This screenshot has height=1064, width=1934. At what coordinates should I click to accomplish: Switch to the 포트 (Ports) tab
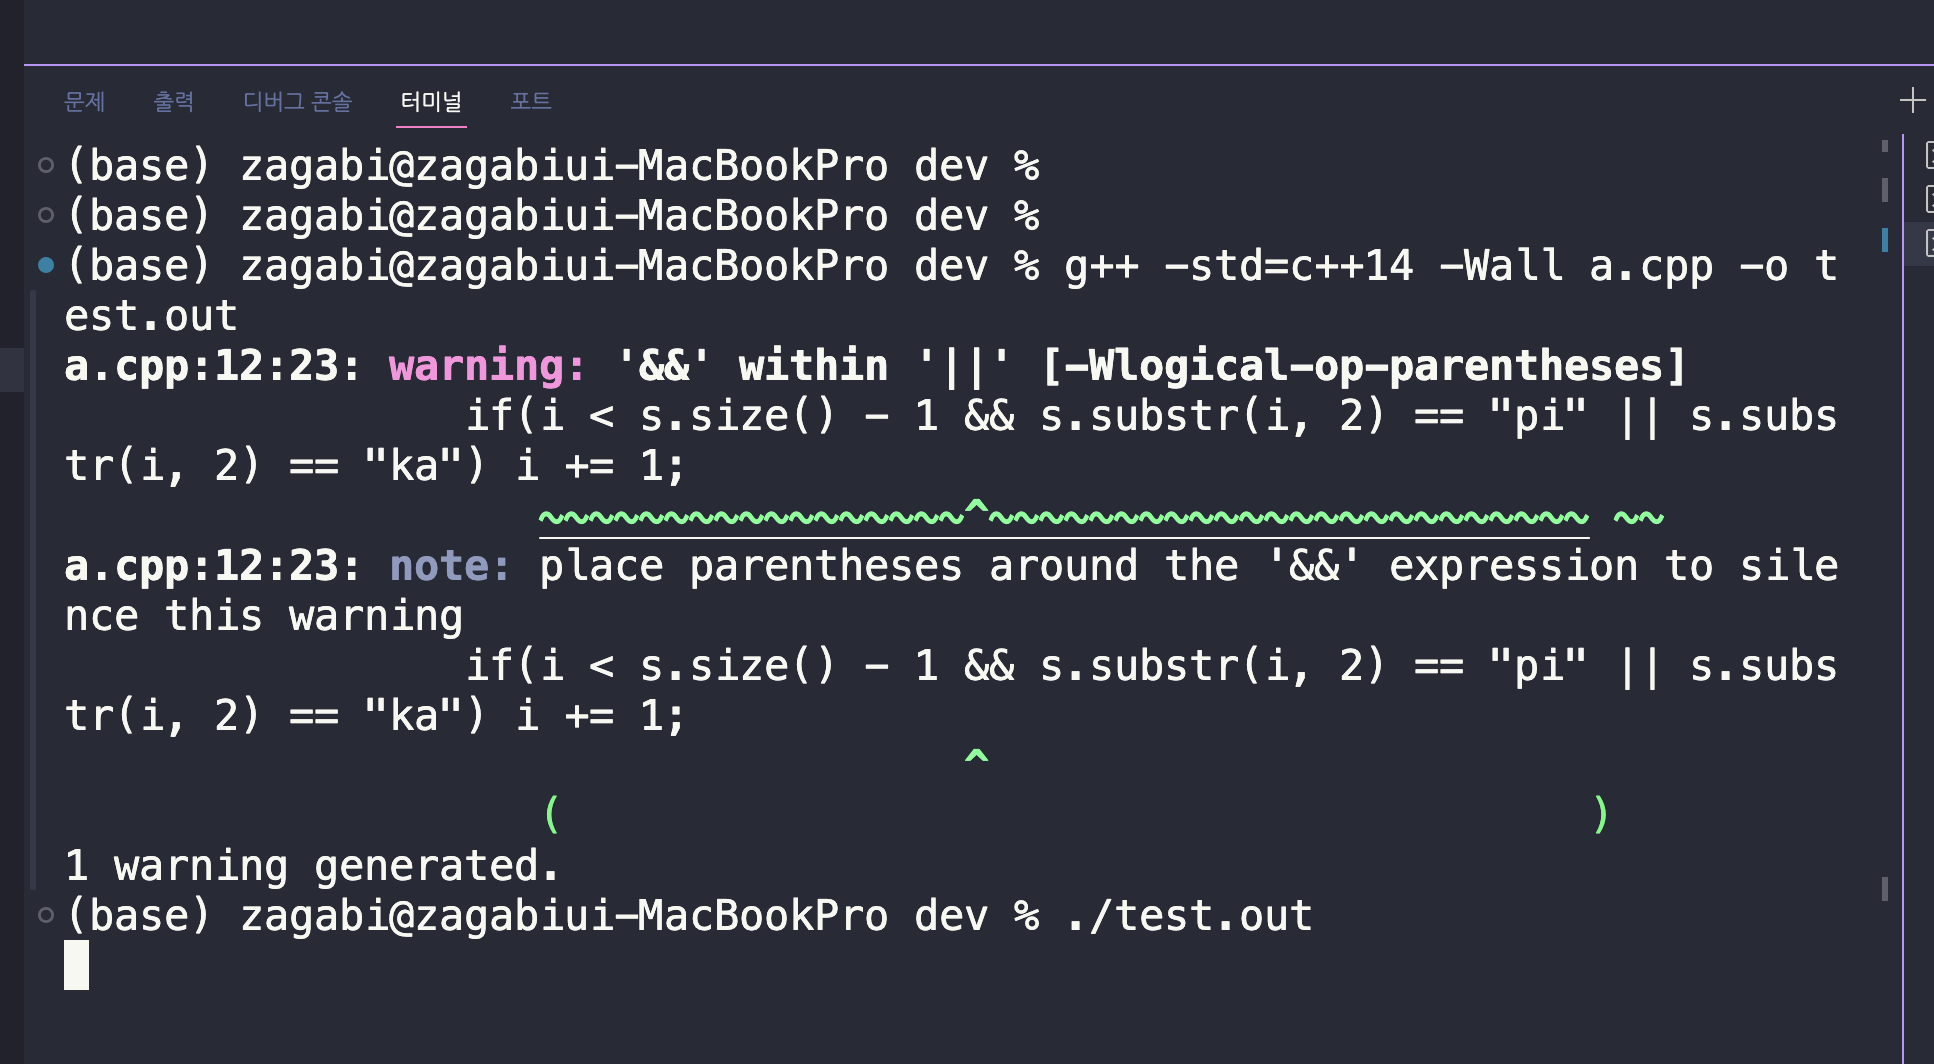click(530, 101)
